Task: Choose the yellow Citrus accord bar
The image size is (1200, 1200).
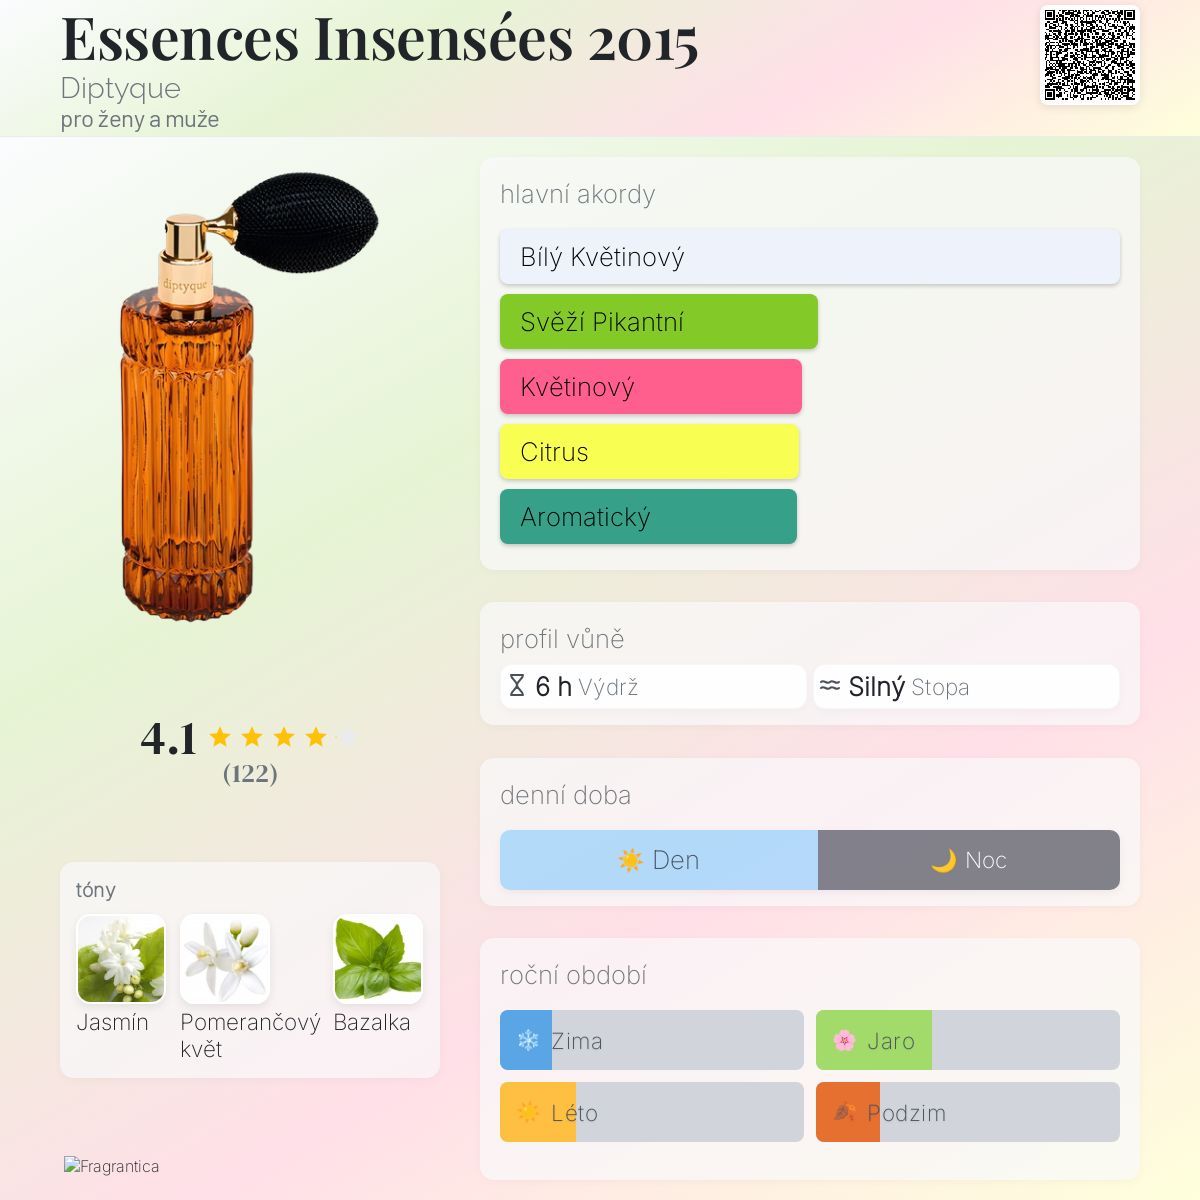Action: coord(649,452)
